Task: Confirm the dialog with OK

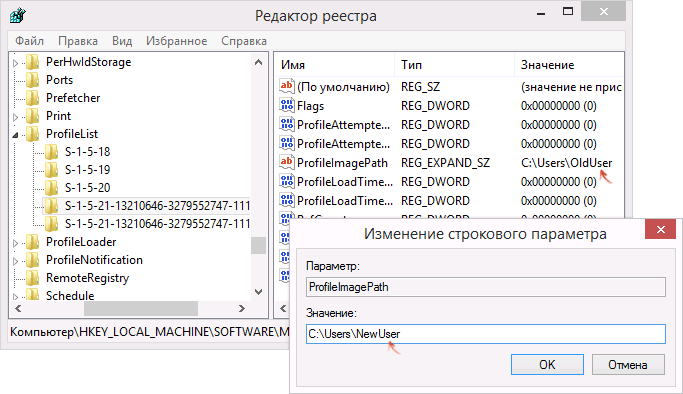Action: tap(547, 364)
